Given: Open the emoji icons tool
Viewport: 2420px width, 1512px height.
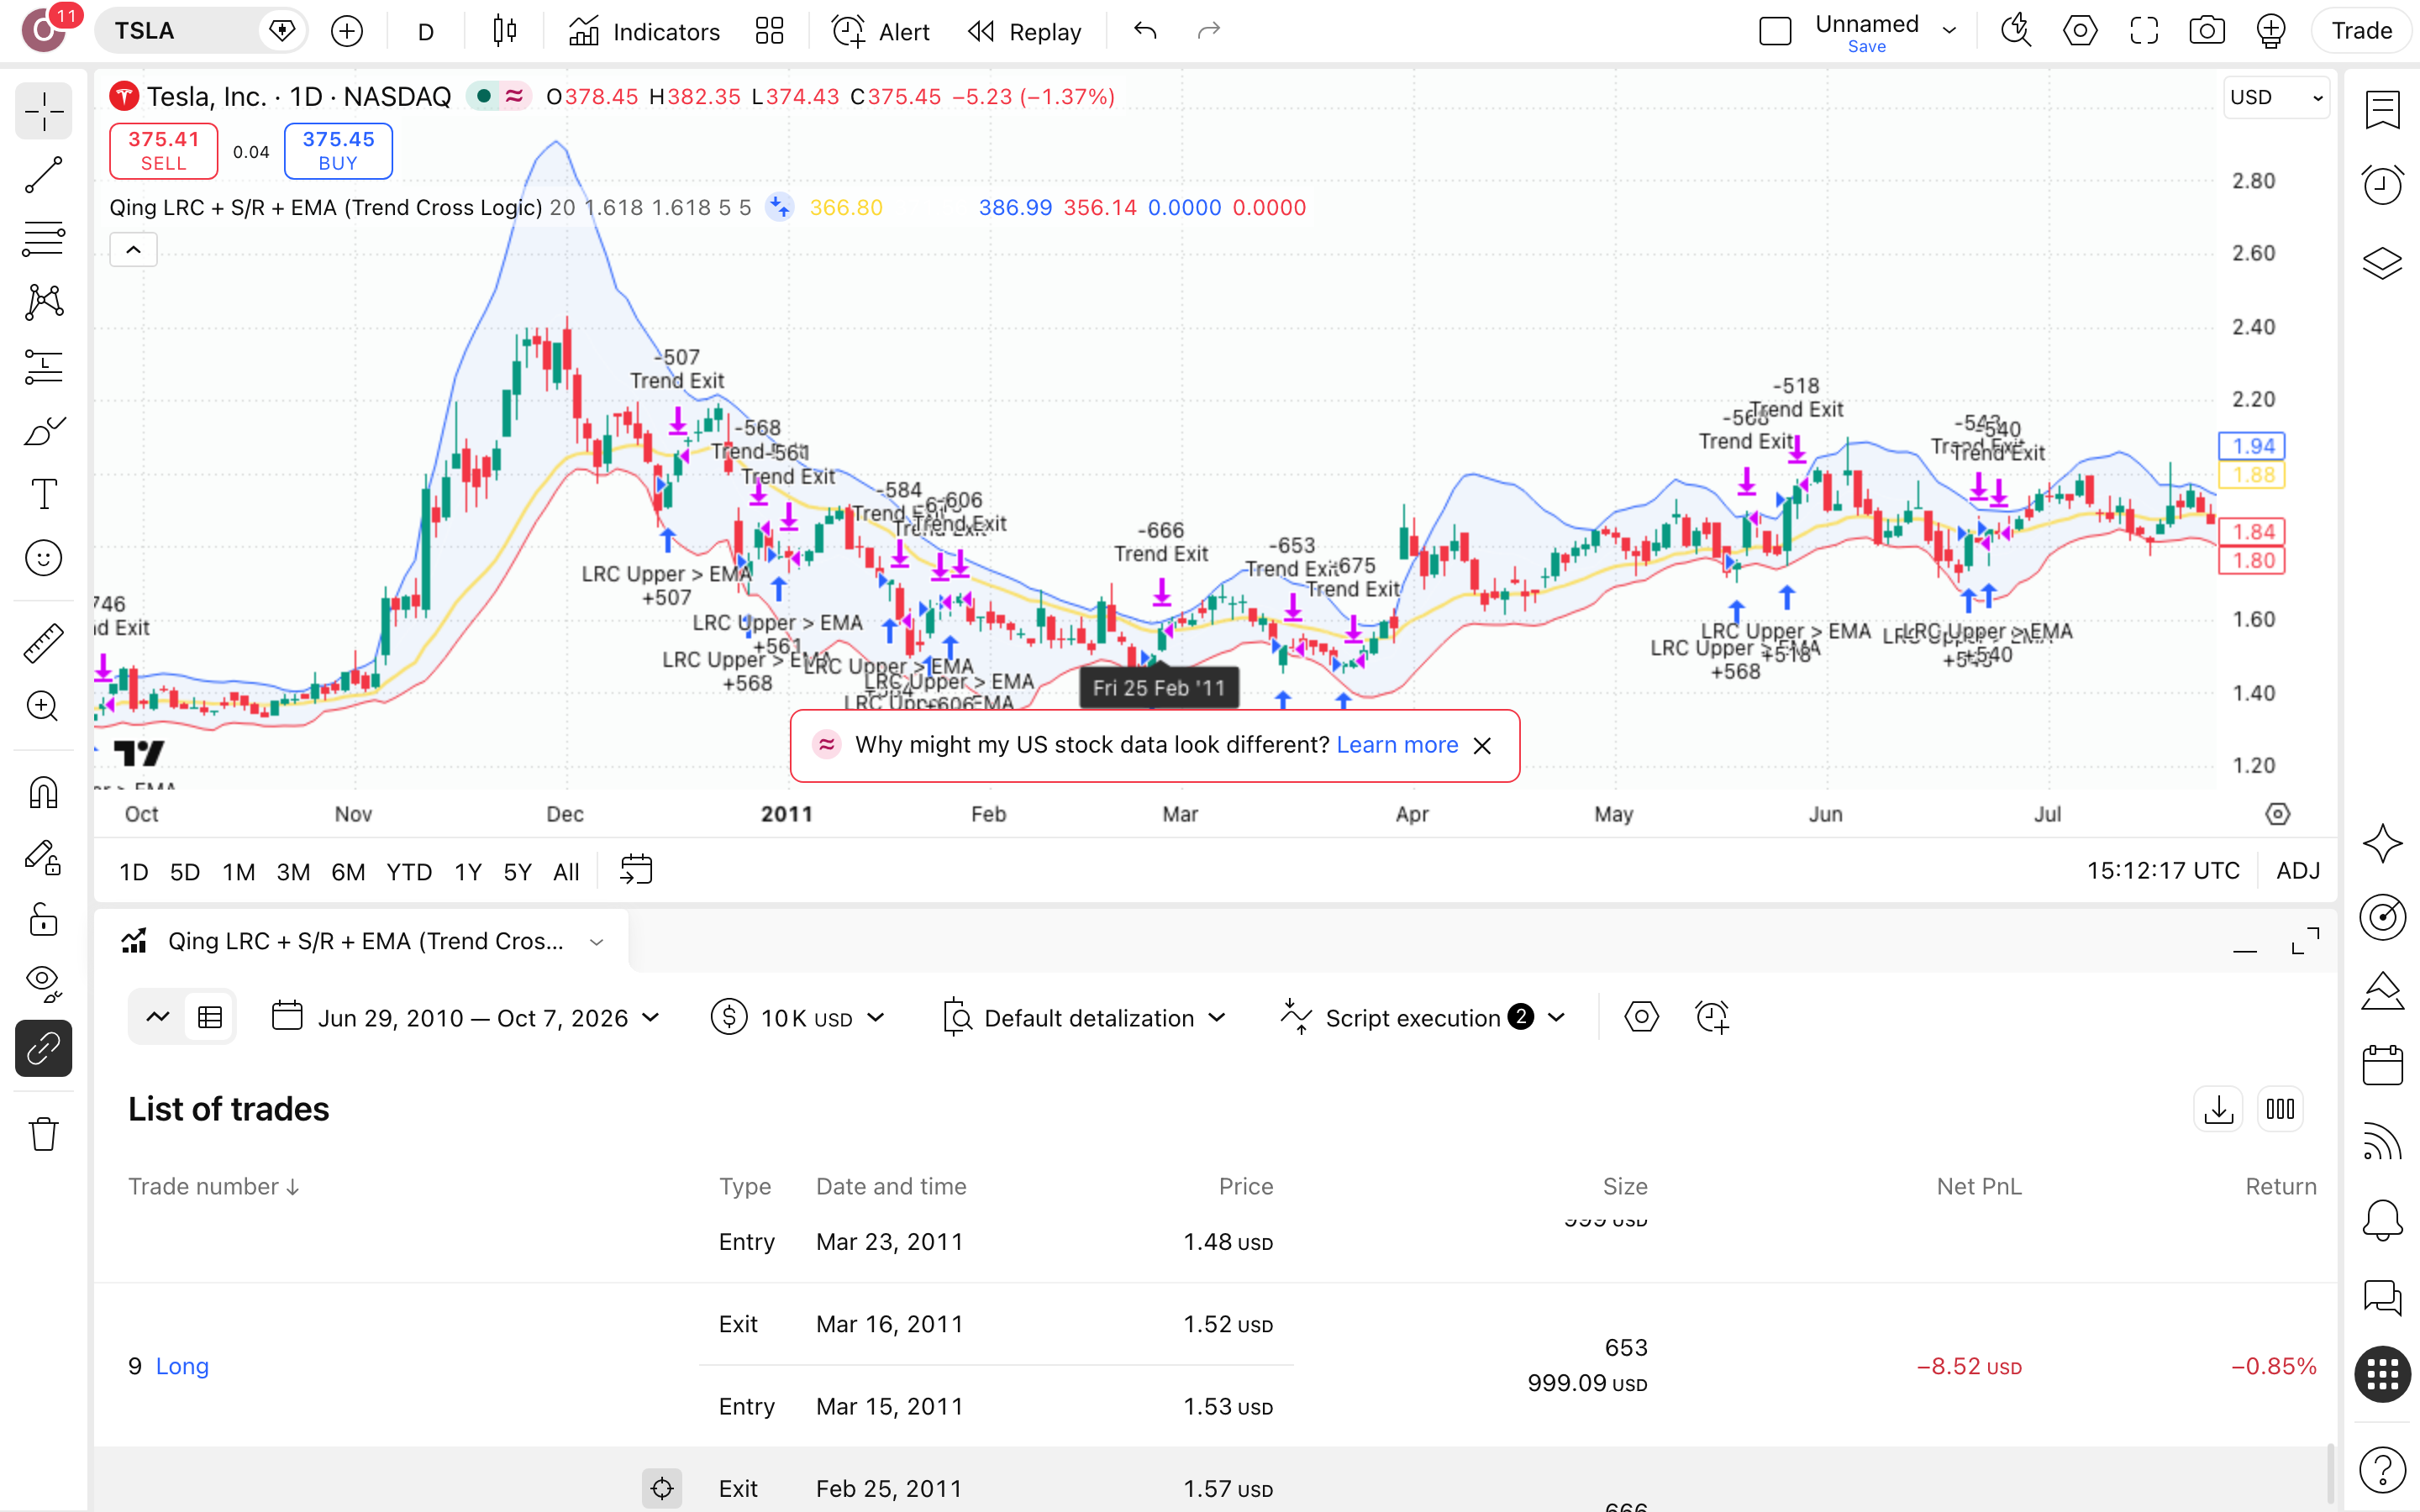Looking at the screenshot, I should pyautogui.click(x=43, y=558).
